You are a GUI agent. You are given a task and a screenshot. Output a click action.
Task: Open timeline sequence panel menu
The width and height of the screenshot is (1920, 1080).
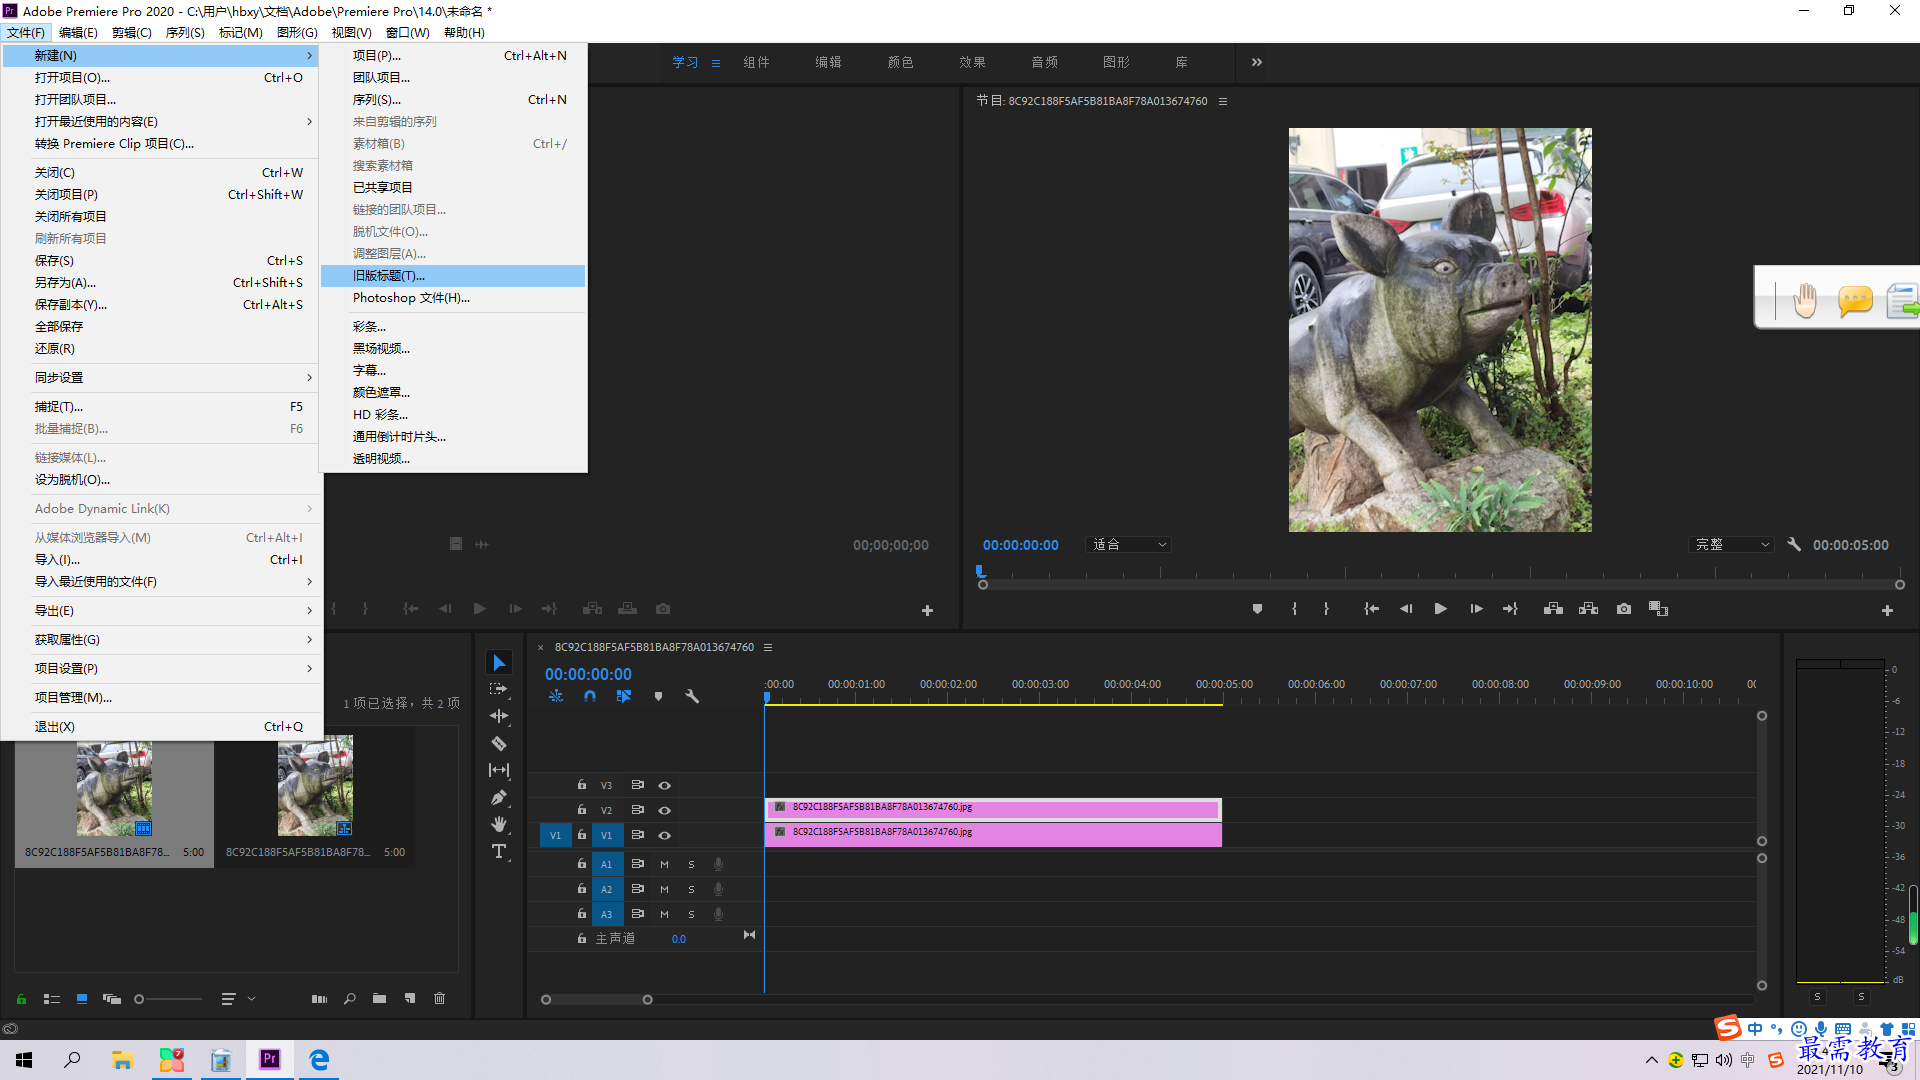768,647
